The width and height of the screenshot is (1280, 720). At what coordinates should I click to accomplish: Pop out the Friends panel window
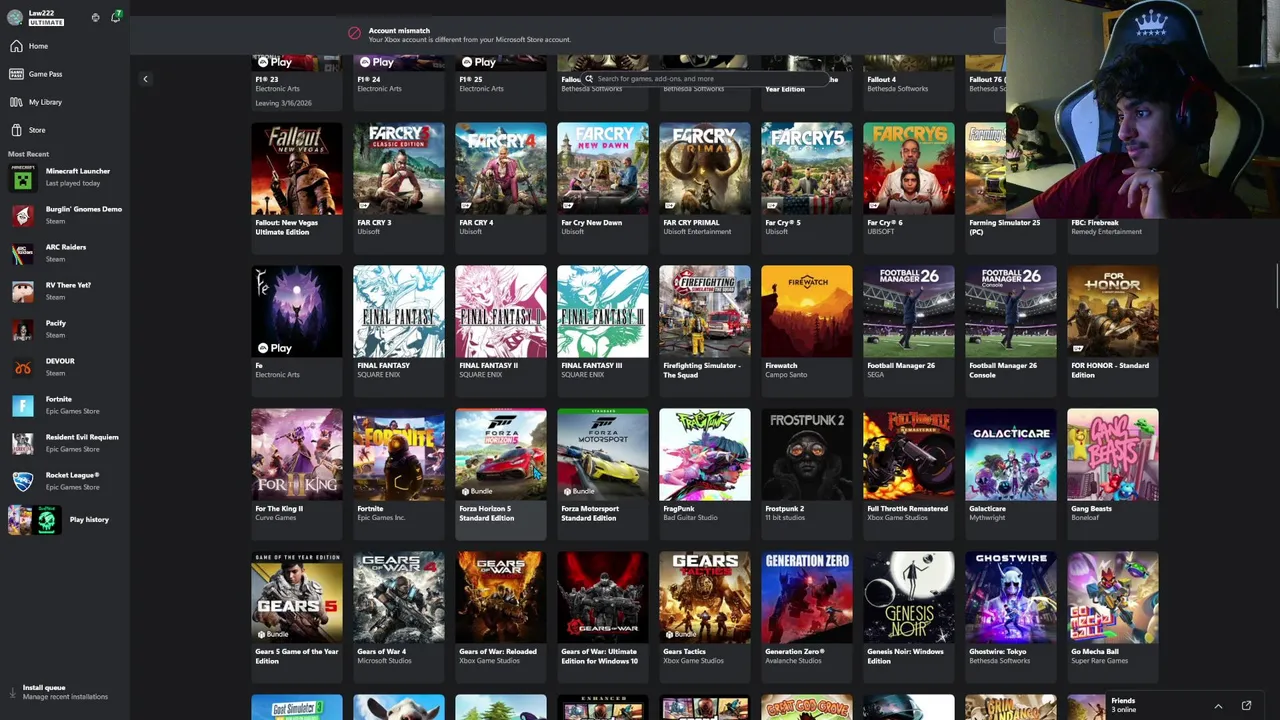[x=1246, y=706]
